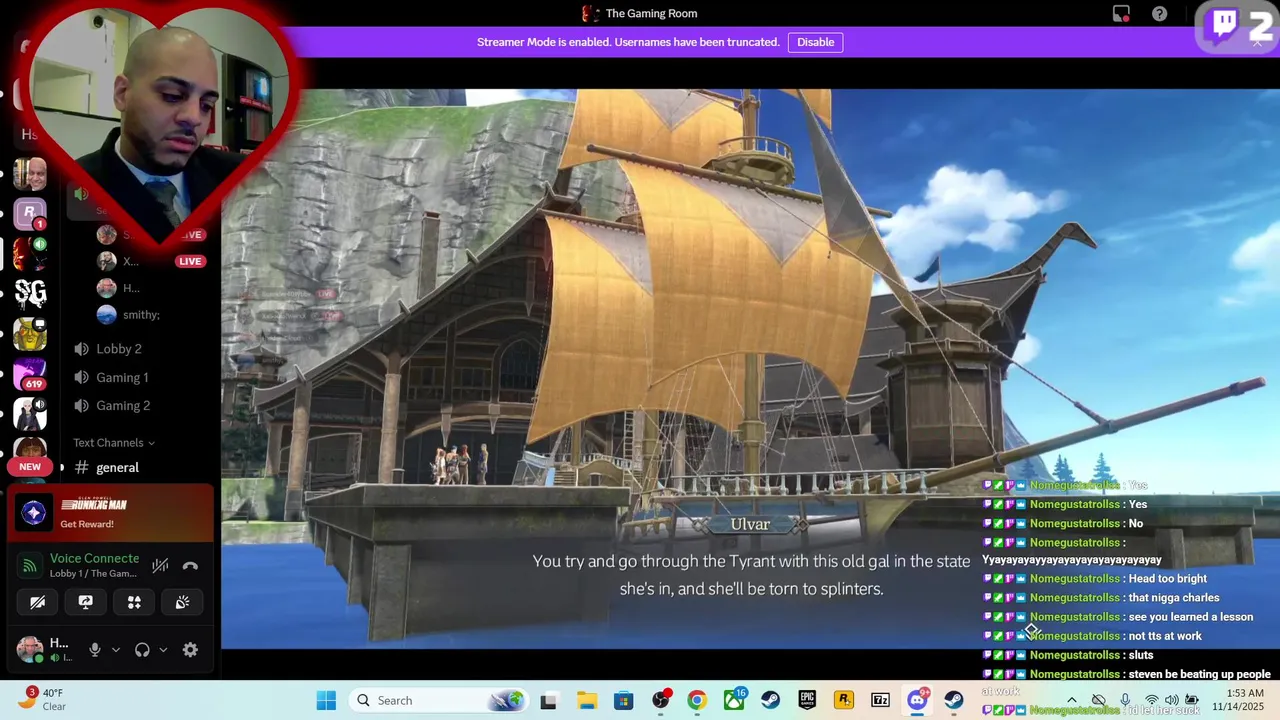
Task: Click the NEW unread mentions pill
Action: click(30, 467)
